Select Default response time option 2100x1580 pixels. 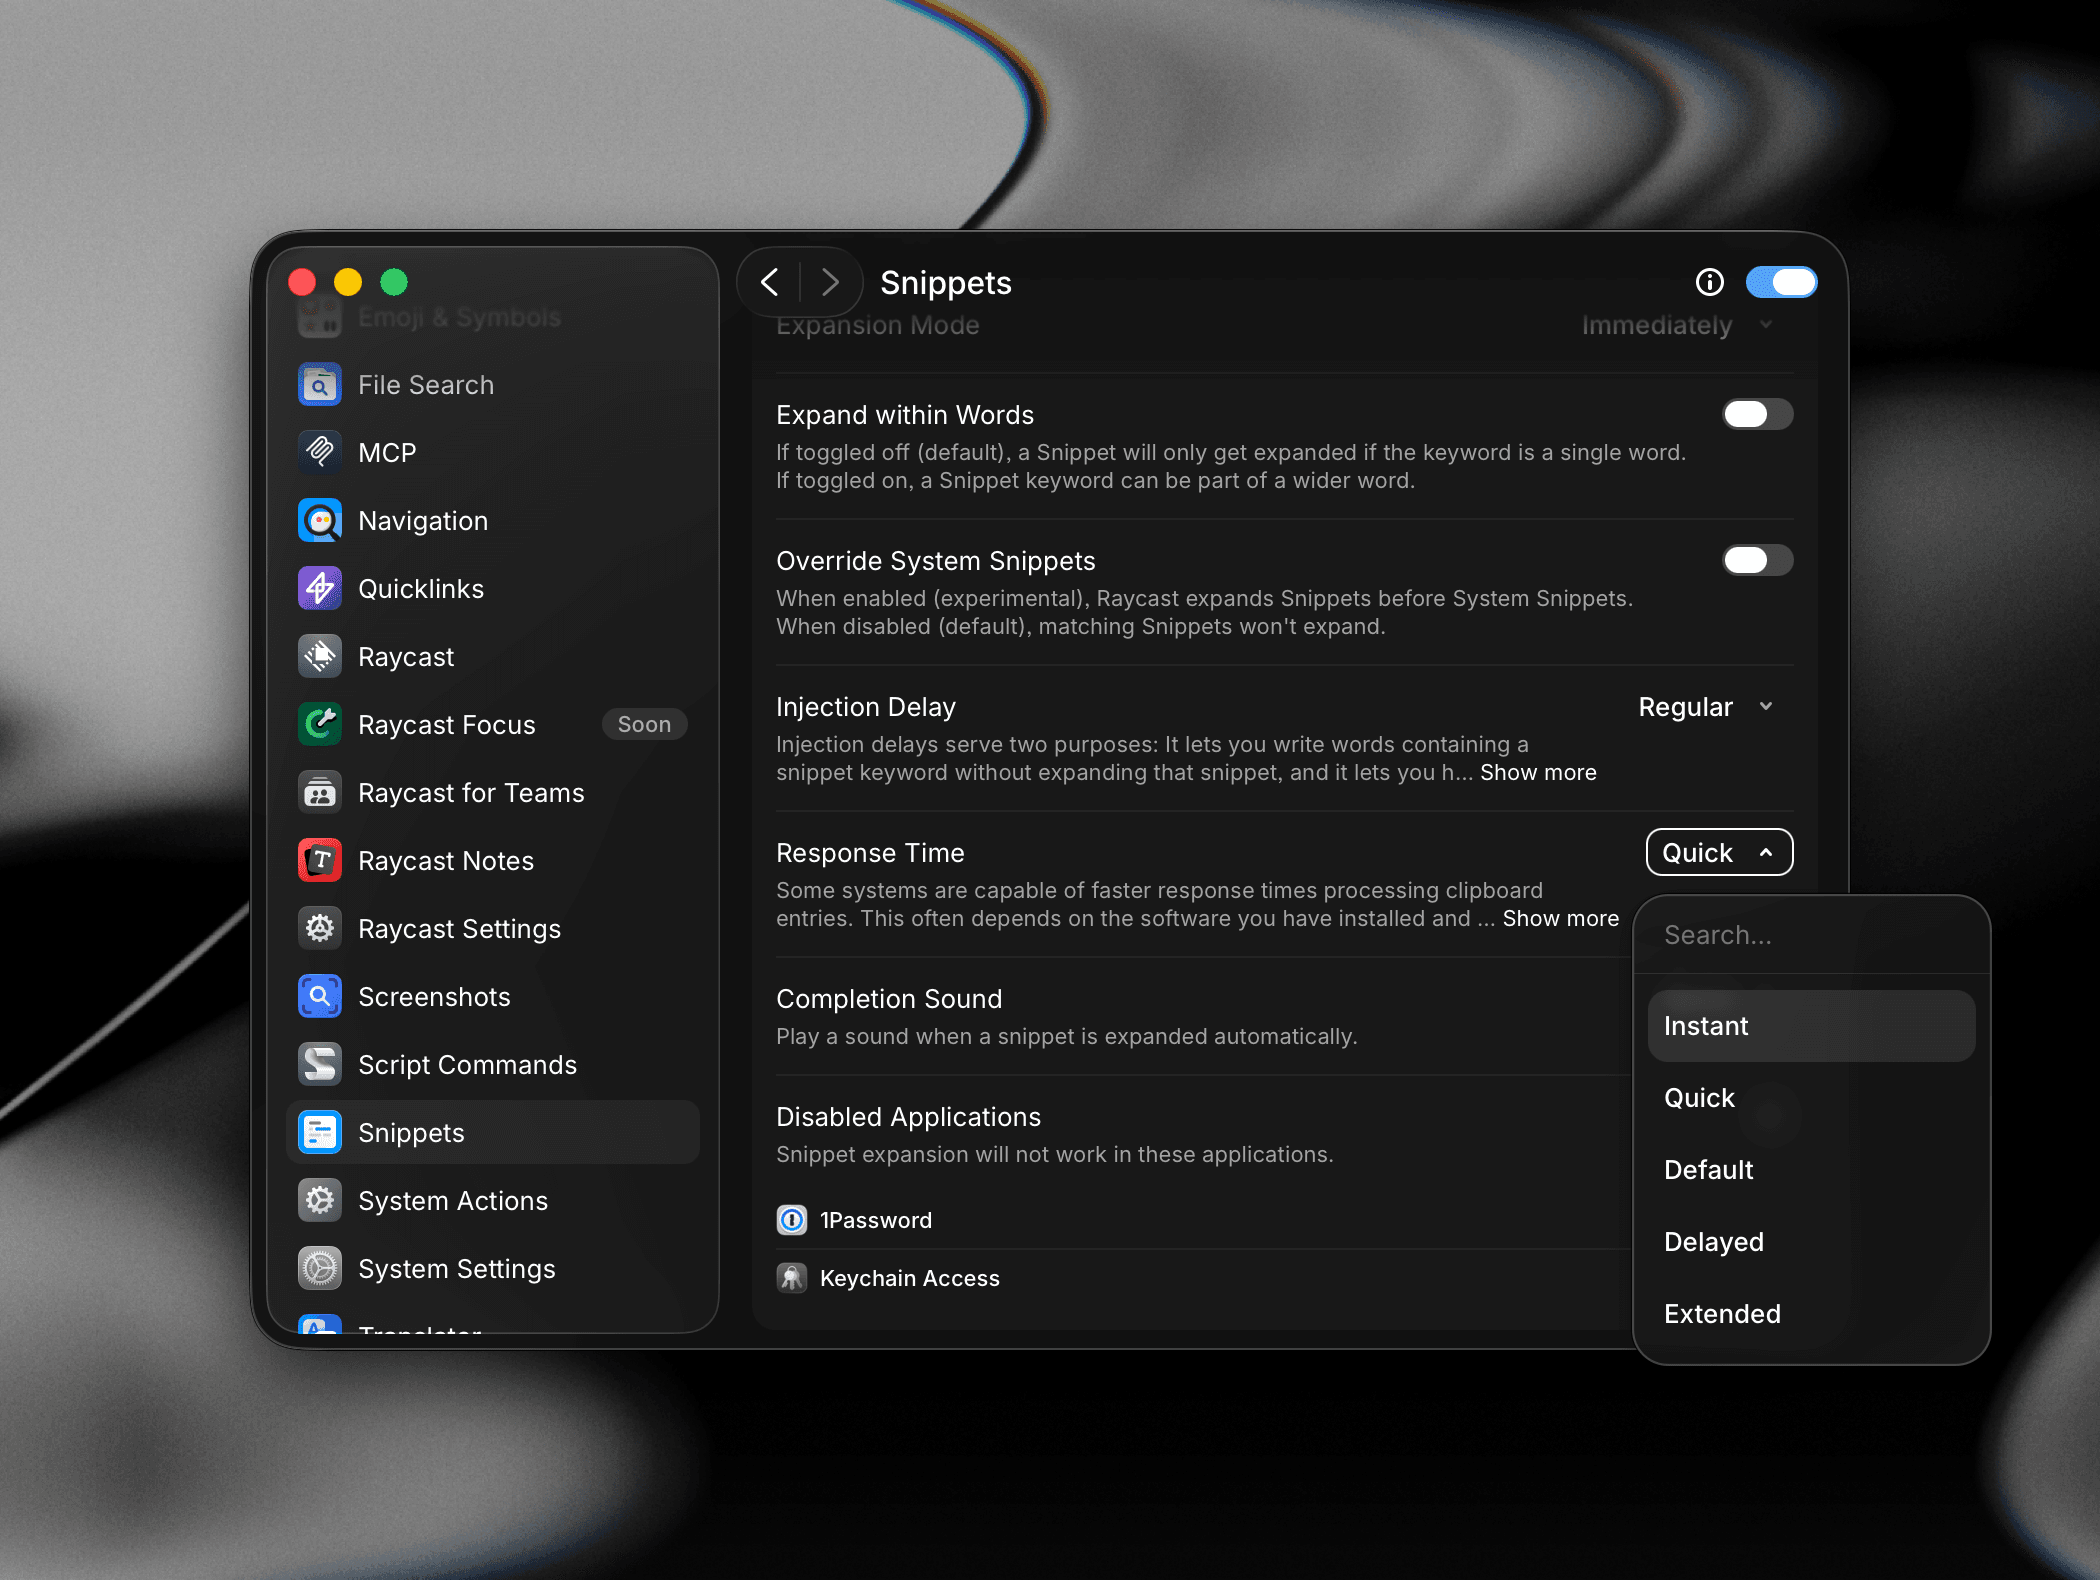[x=1812, y=1170]
